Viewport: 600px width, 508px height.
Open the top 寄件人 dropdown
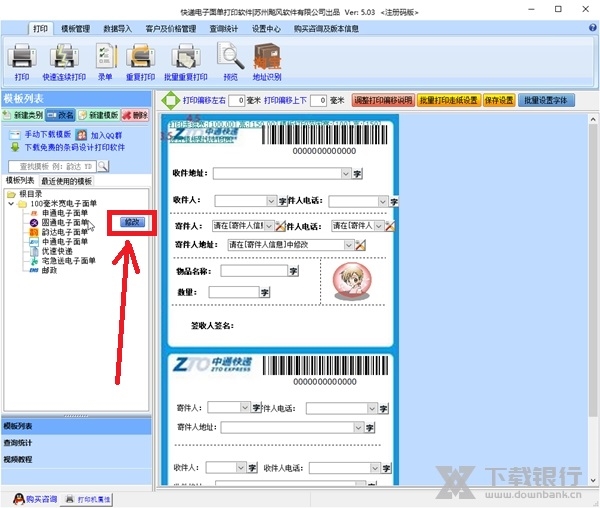(x=269, y=226)
